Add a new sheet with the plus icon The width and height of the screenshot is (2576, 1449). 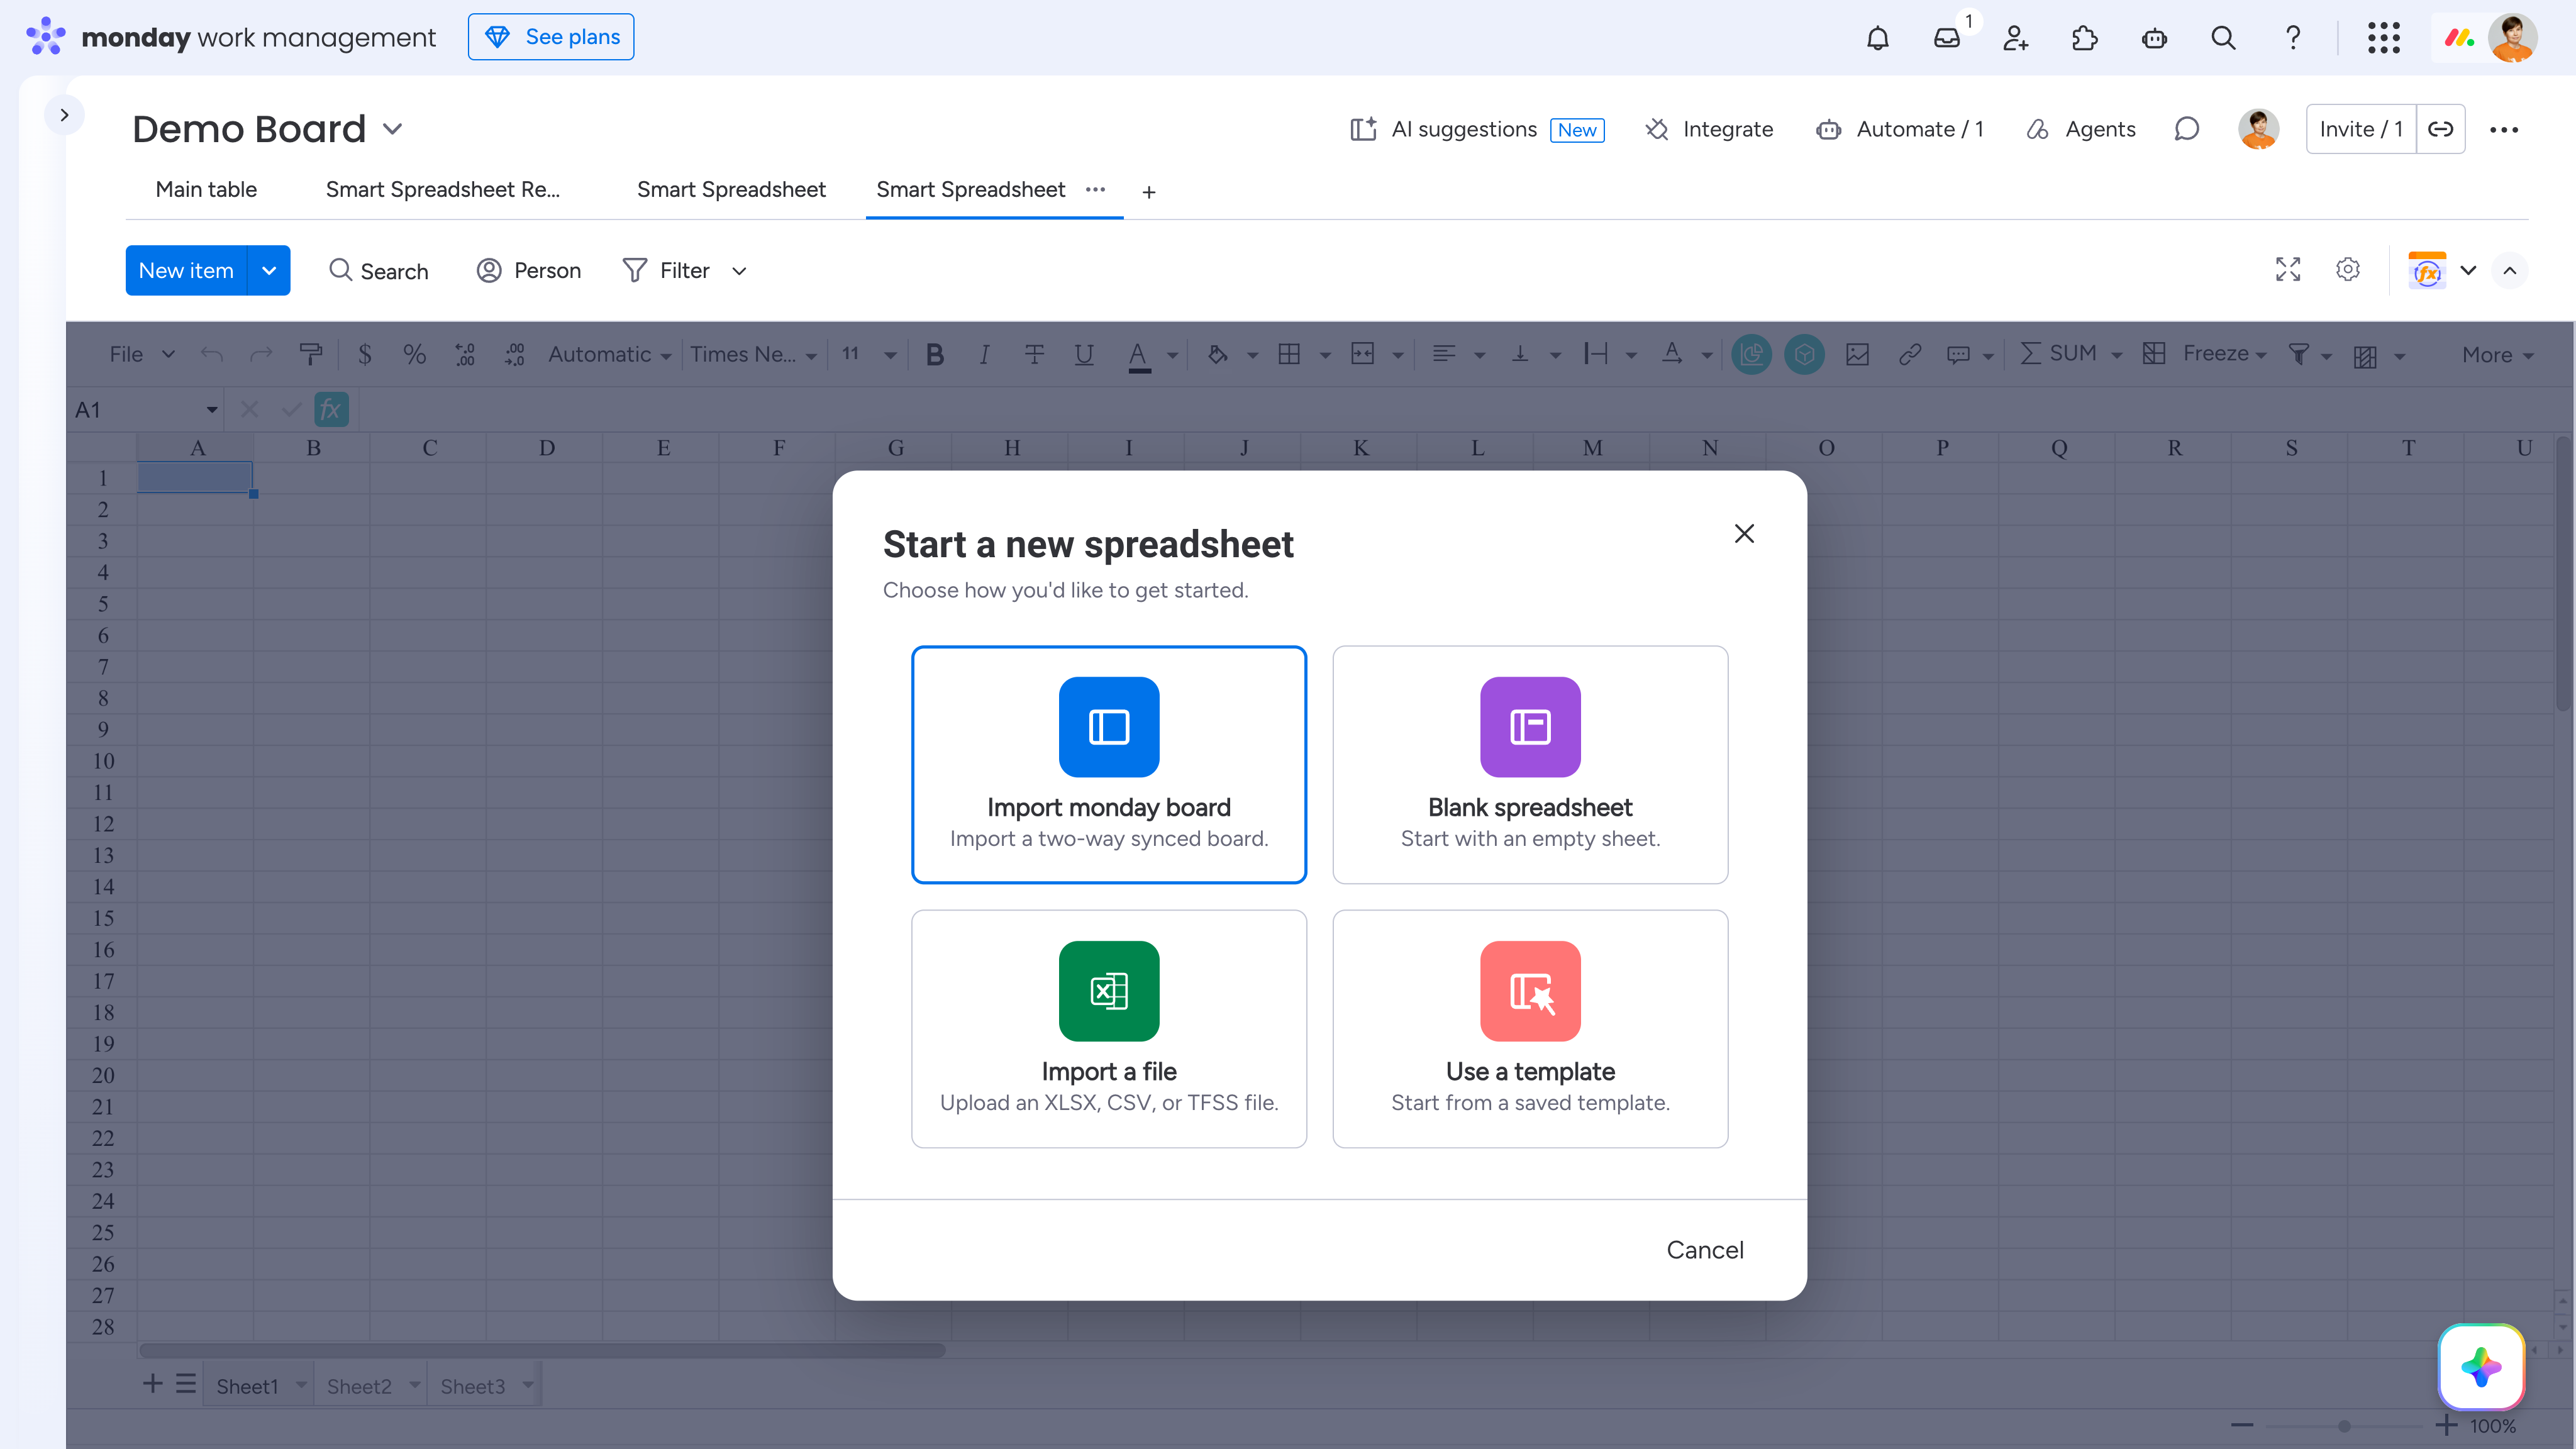(153, 1384)
